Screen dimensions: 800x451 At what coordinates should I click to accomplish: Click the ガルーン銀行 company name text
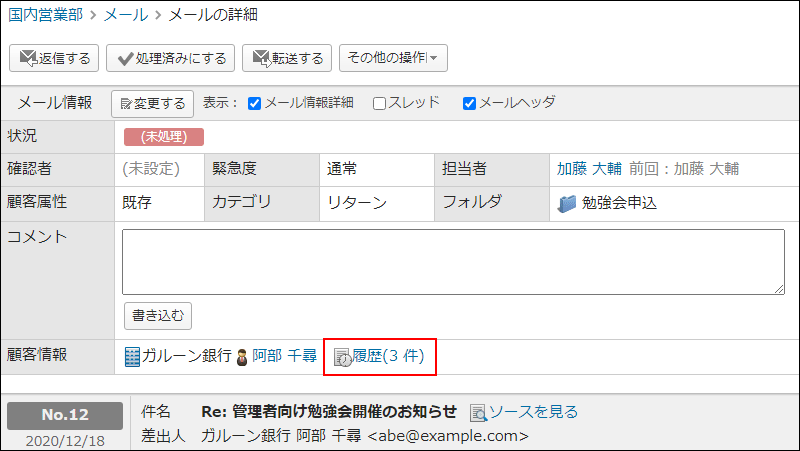click(x=187, y=356)
